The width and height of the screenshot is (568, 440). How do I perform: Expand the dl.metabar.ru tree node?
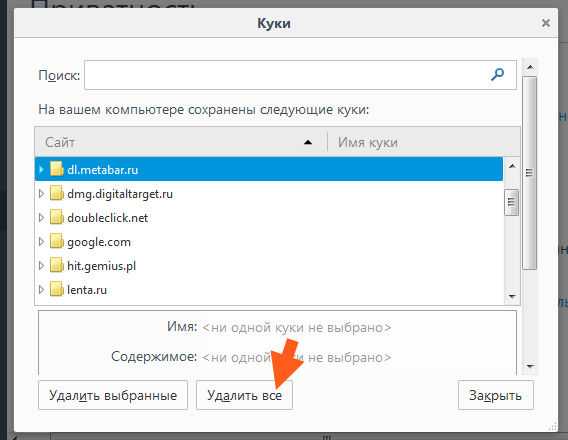(x=41, y=169)
